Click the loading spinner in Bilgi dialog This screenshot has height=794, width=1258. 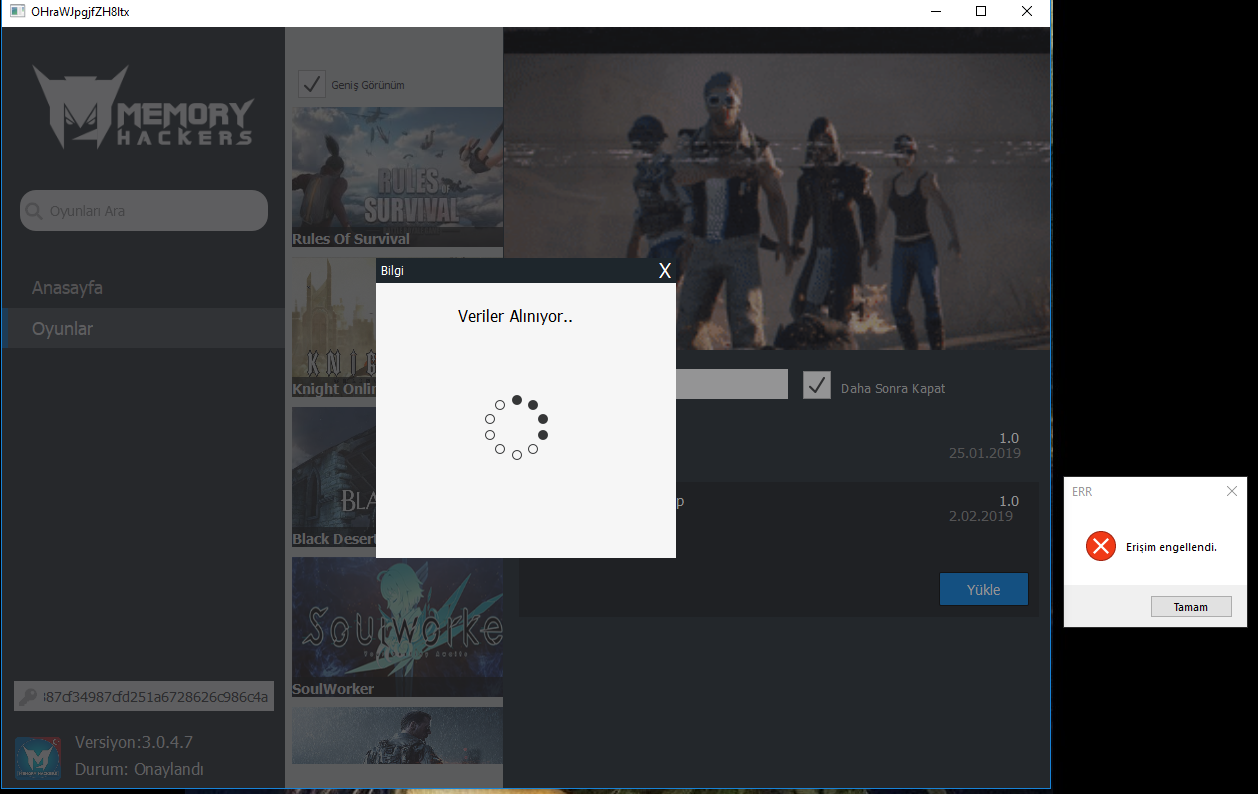point(516,427)
